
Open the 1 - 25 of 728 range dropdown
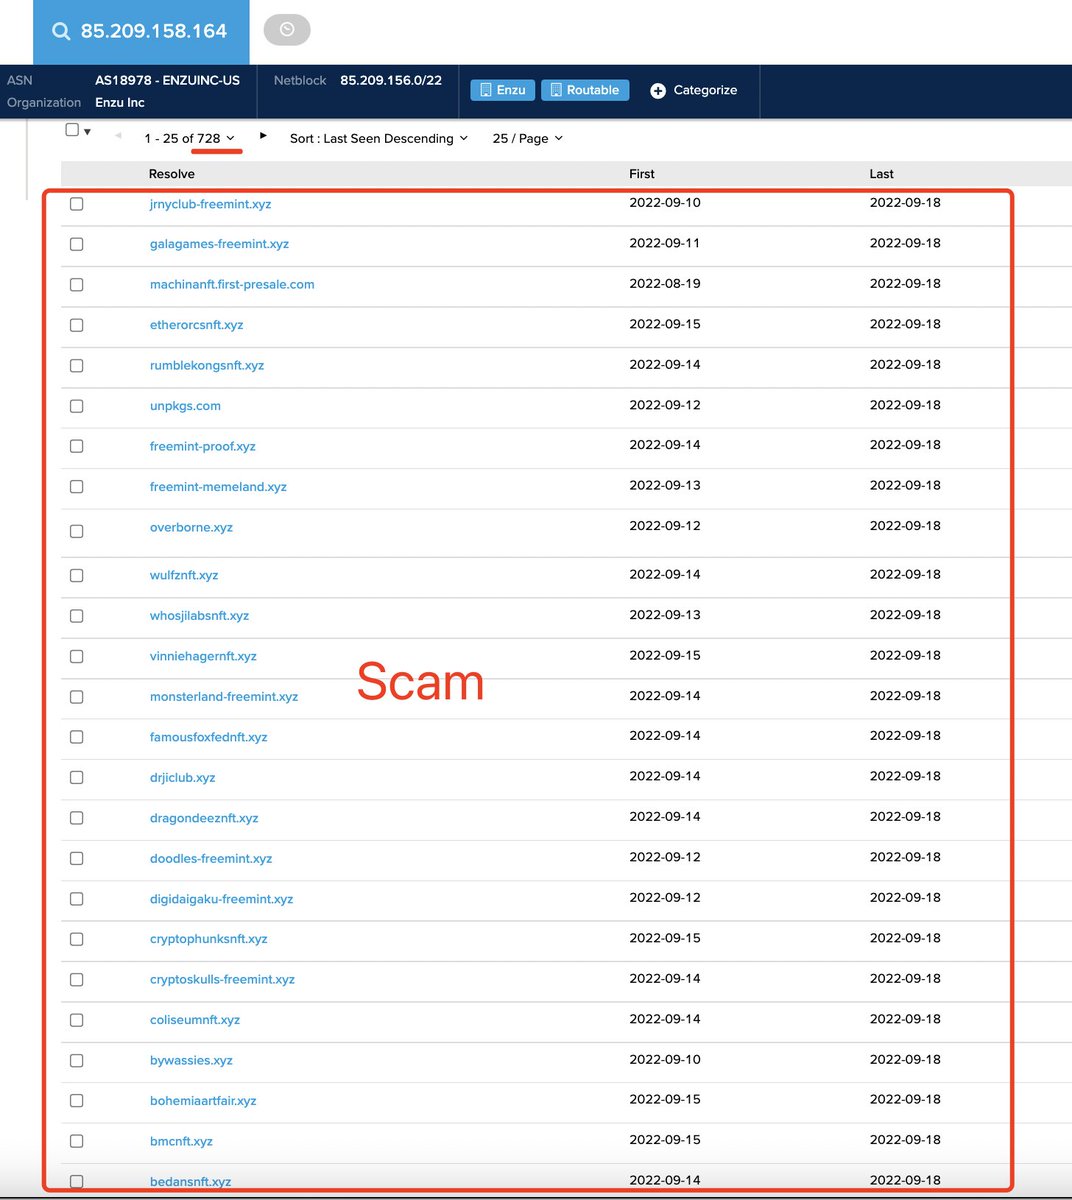190,138
